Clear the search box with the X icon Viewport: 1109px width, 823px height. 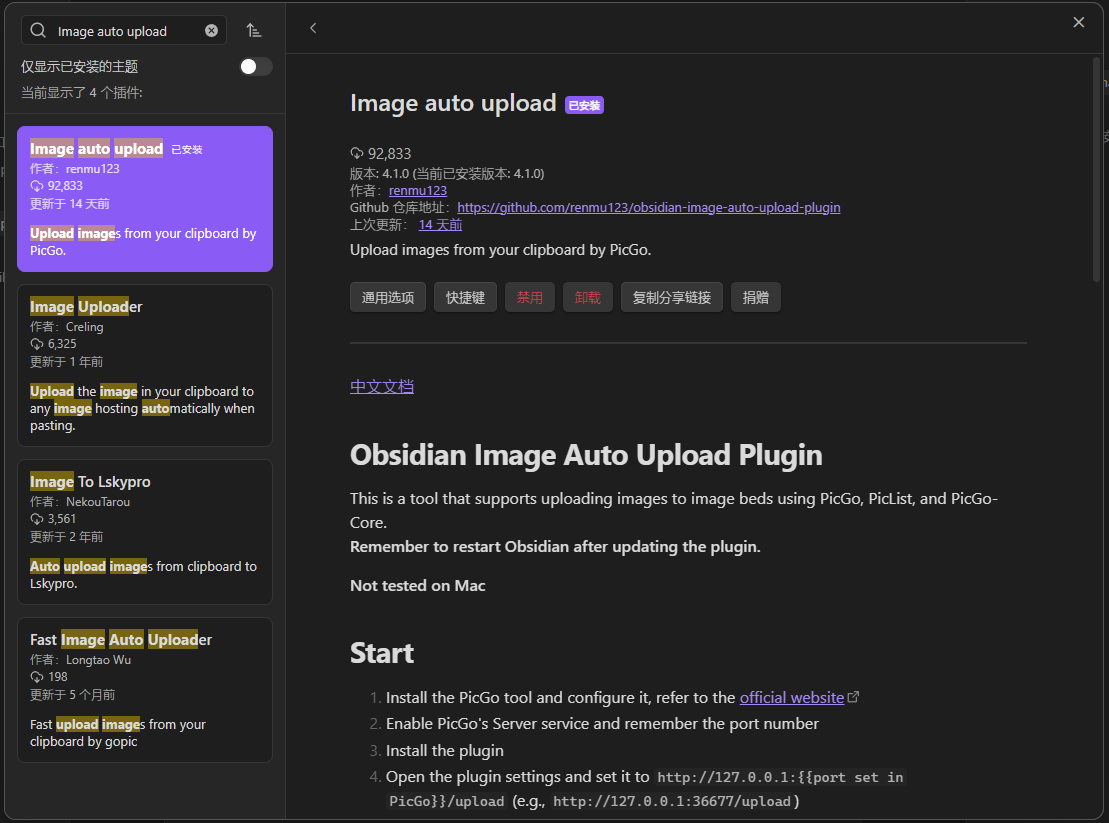point(210,30)
